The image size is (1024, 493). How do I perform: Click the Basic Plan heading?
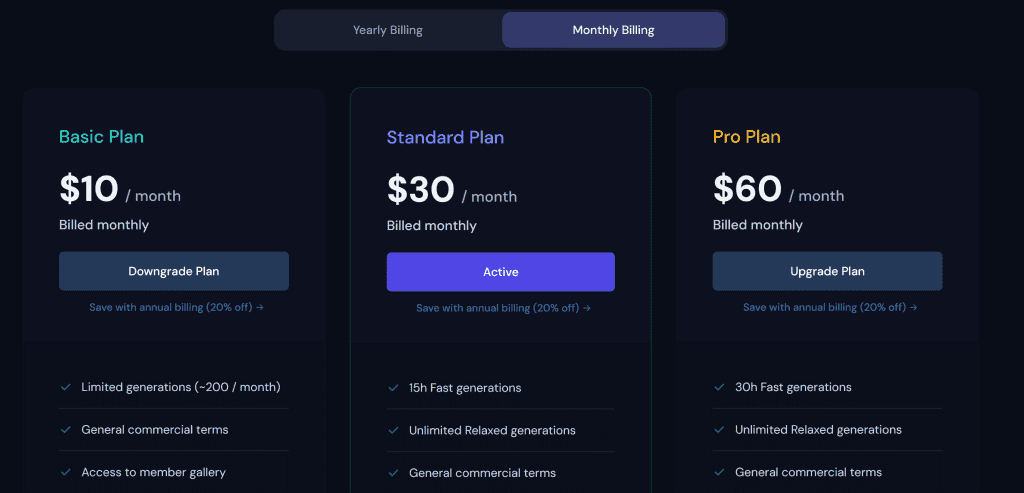101,137
